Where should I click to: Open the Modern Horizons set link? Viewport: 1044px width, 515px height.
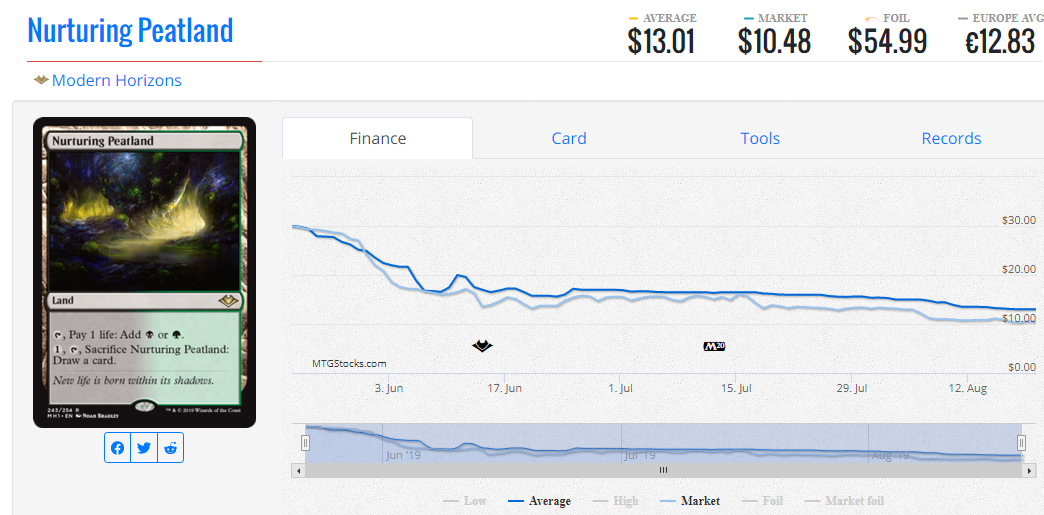tap(117, 81)
